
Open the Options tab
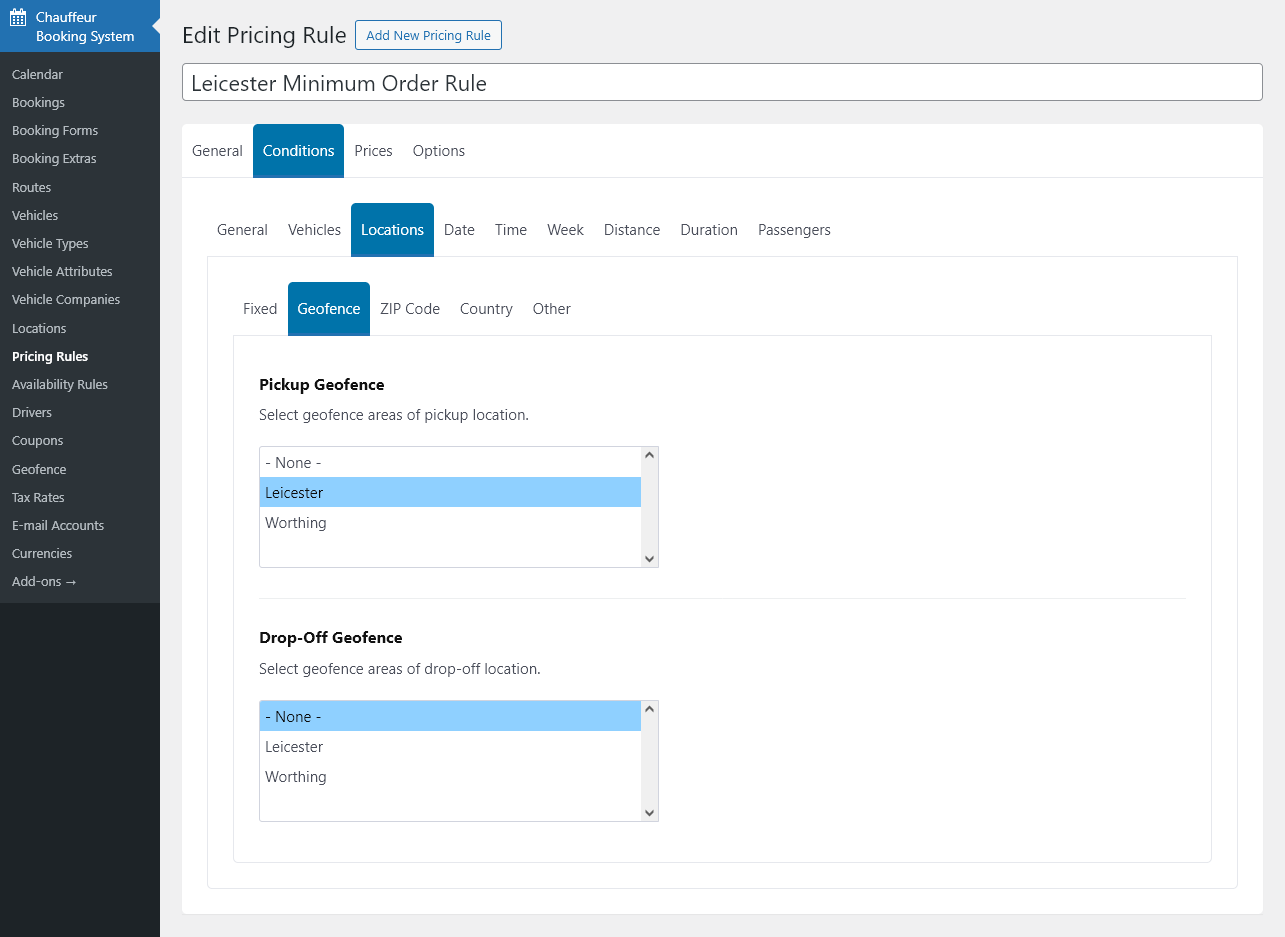click(x=438, y=151)
